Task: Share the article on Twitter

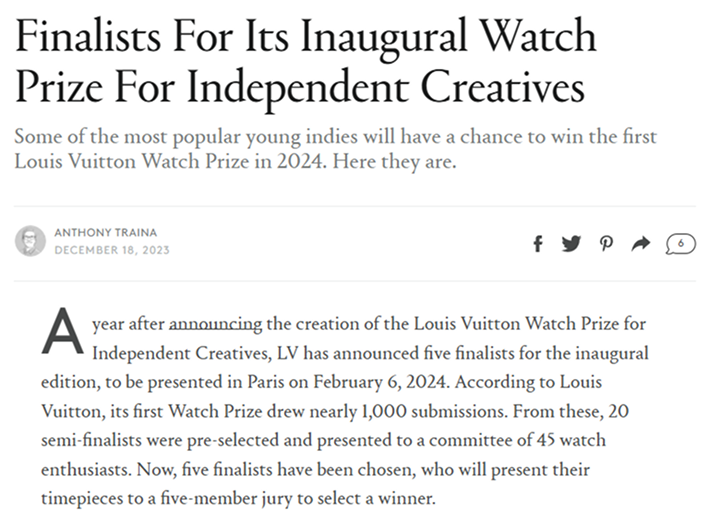Action: (x=571, y=244)
